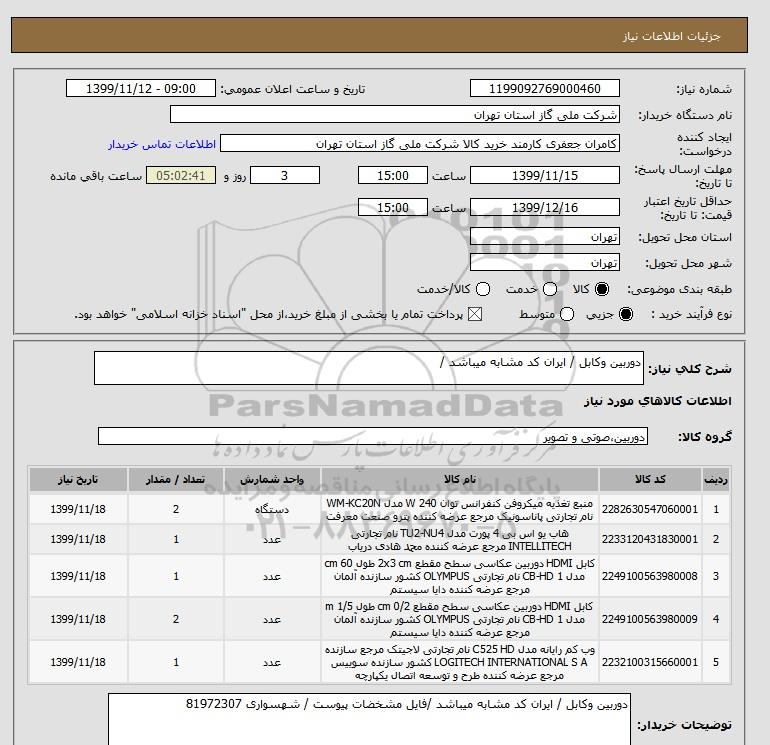The image size is (770, 745).
Task: Click the delivery city field تهران
Action: pyautogui.click(x=545, y=263)
